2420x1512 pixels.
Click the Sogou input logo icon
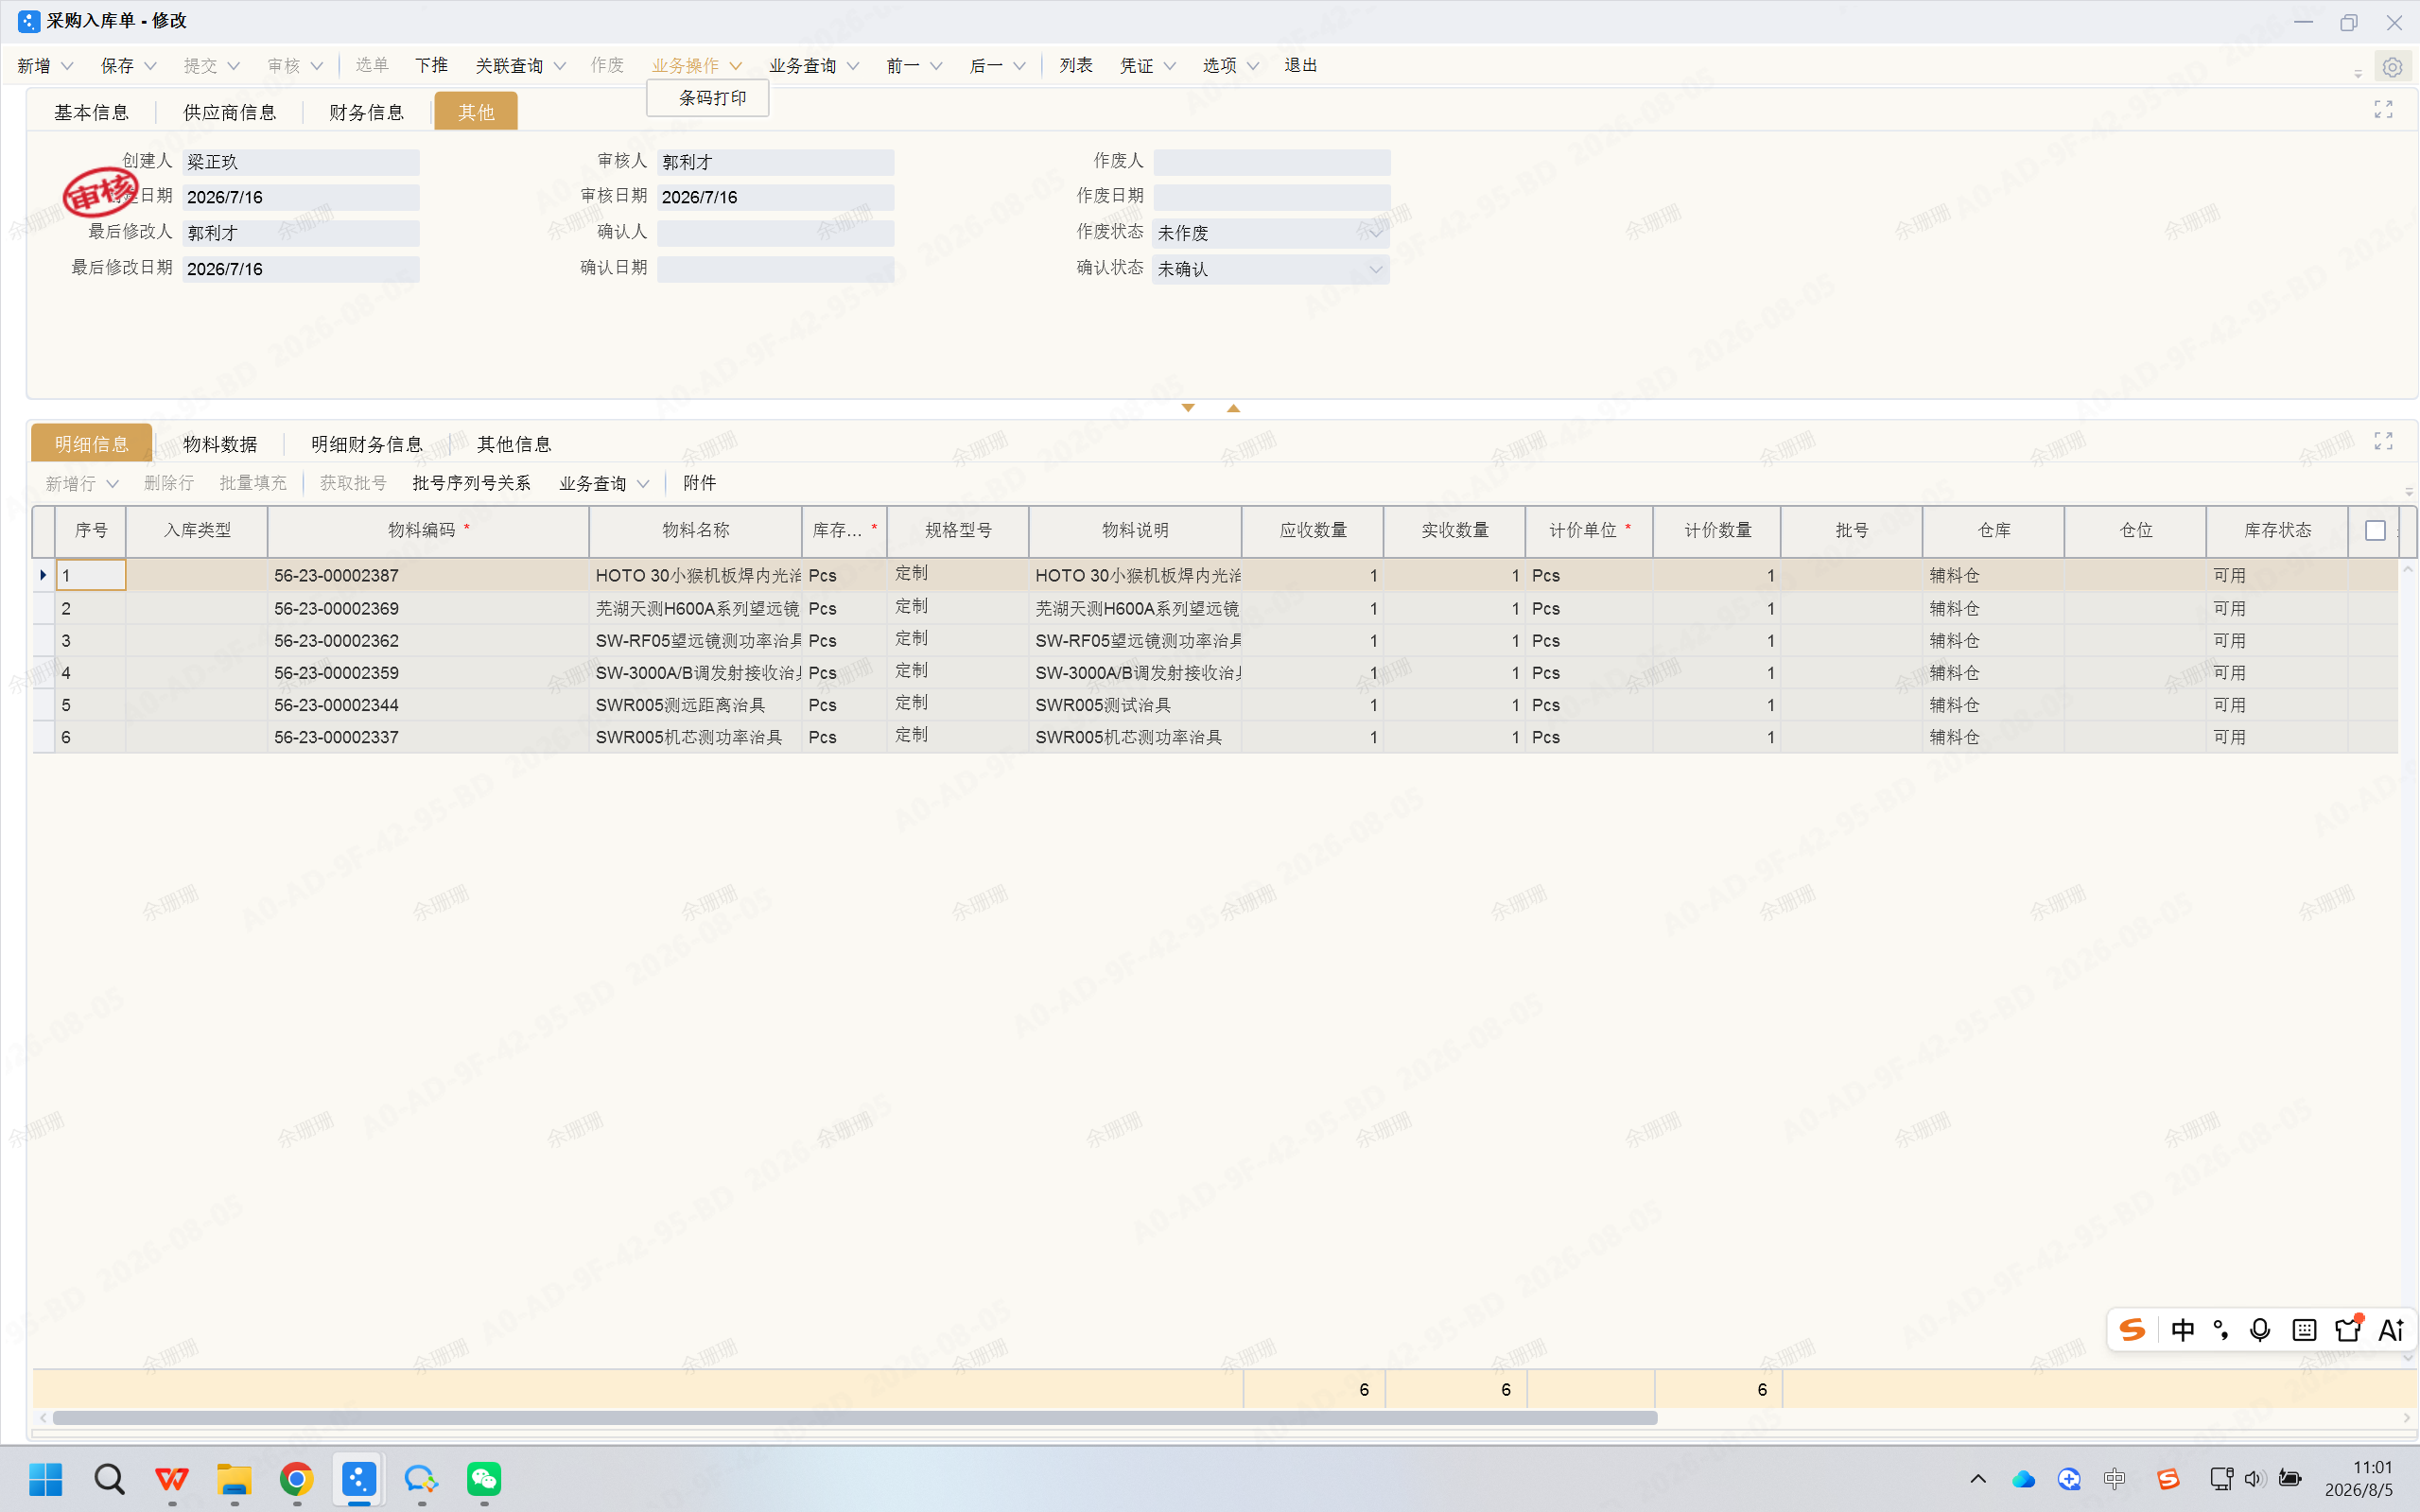coord(2132,1330)
